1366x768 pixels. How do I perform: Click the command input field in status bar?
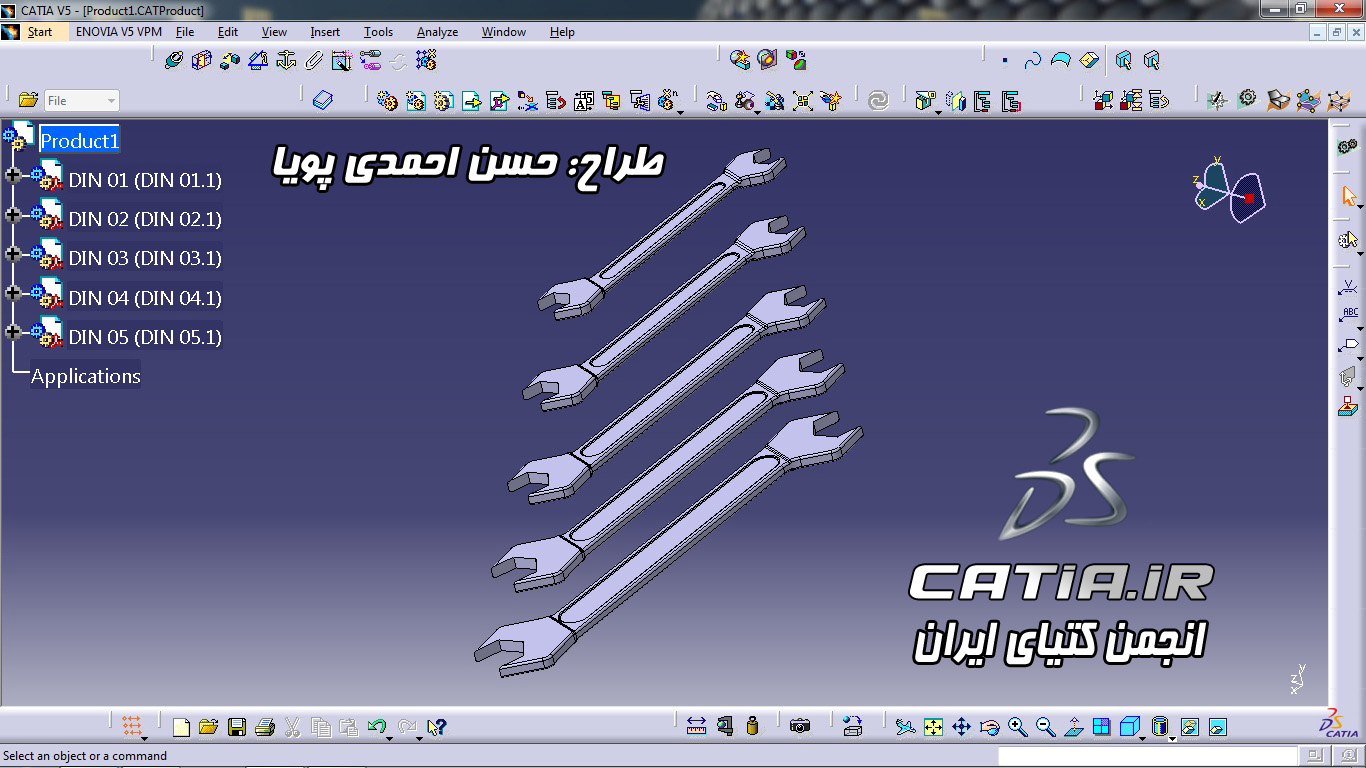click(1148, 757)
